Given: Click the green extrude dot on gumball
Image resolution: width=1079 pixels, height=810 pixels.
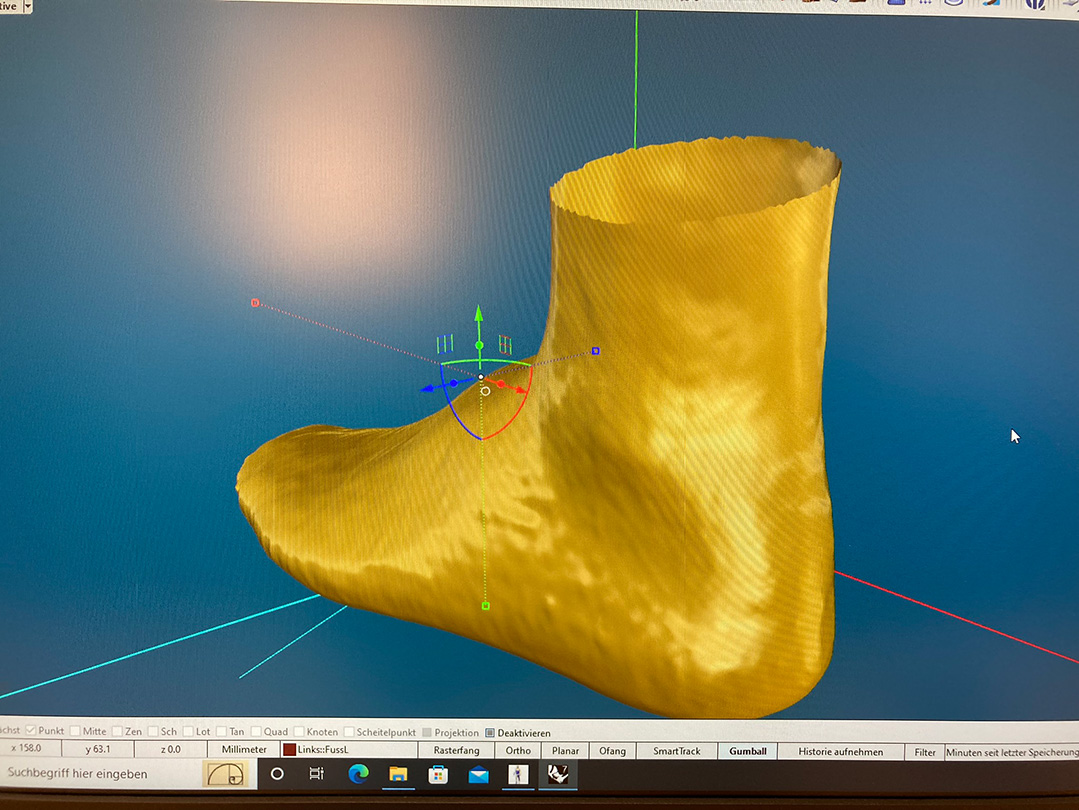Looking at the screenshot, I should pos(480,345).
